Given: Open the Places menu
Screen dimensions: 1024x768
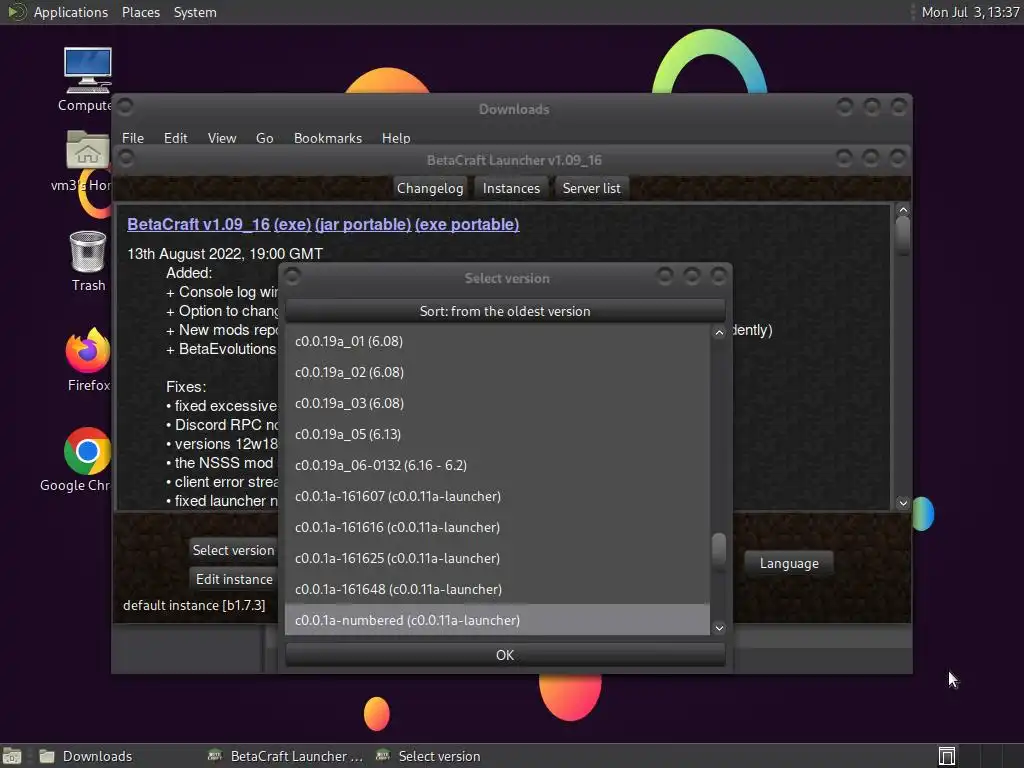Looking at the screenshot, I should (x=140, y=12).
